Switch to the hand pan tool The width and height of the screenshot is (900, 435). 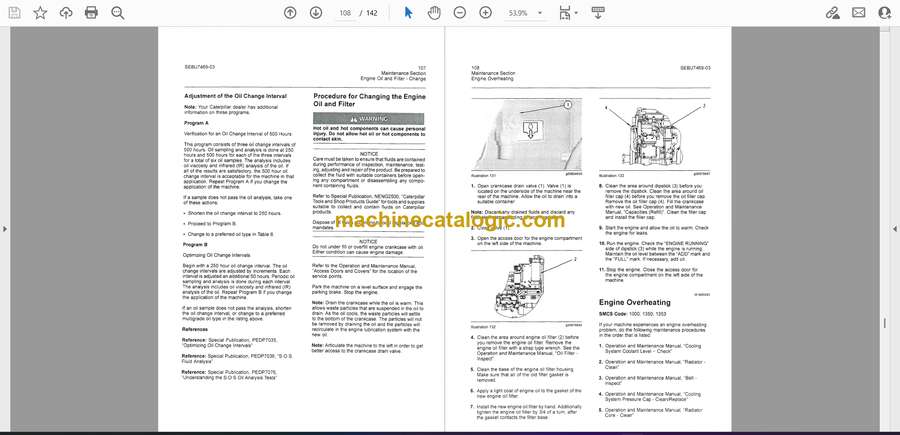click(434, 13)
